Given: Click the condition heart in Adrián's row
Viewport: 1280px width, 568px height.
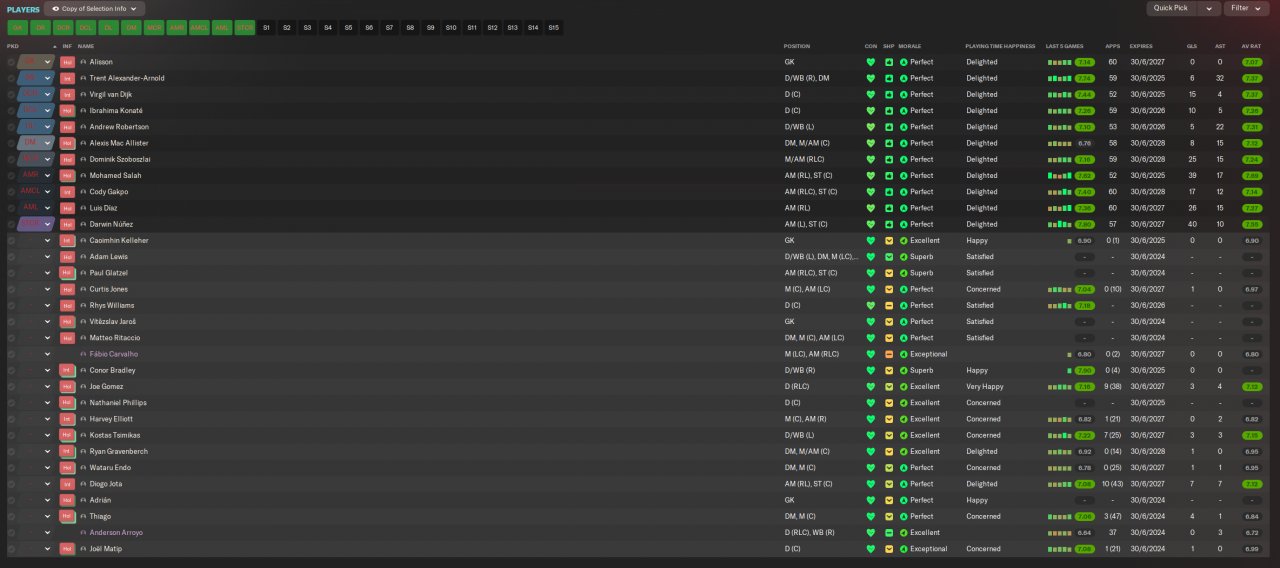Looking at the screenshot, I should click(x=870, y=500).
